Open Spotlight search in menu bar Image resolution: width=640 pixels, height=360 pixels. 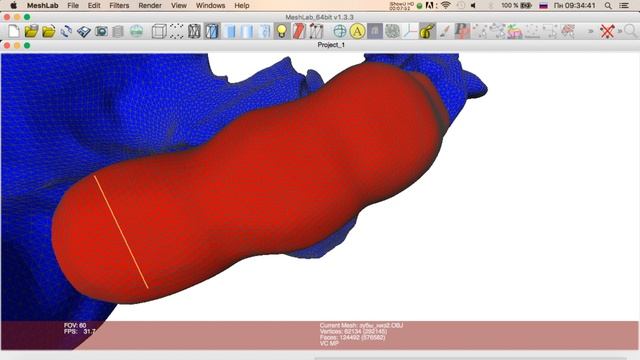pyautogui.click(x=608, y=5)
